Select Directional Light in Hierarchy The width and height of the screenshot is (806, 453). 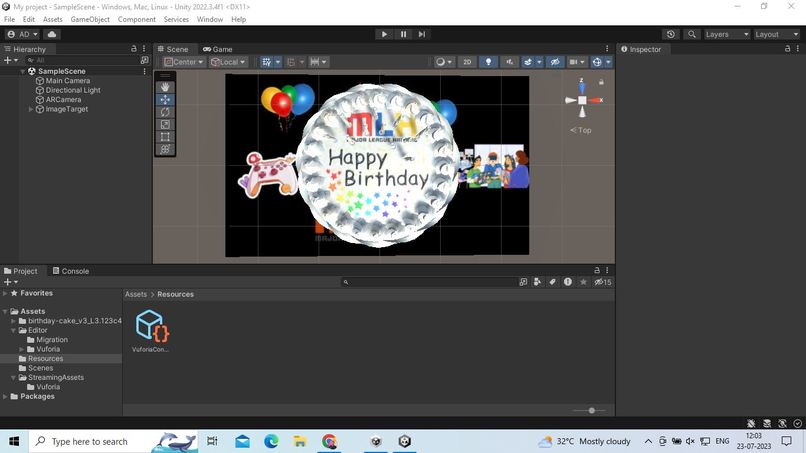(x=72, y=90)
